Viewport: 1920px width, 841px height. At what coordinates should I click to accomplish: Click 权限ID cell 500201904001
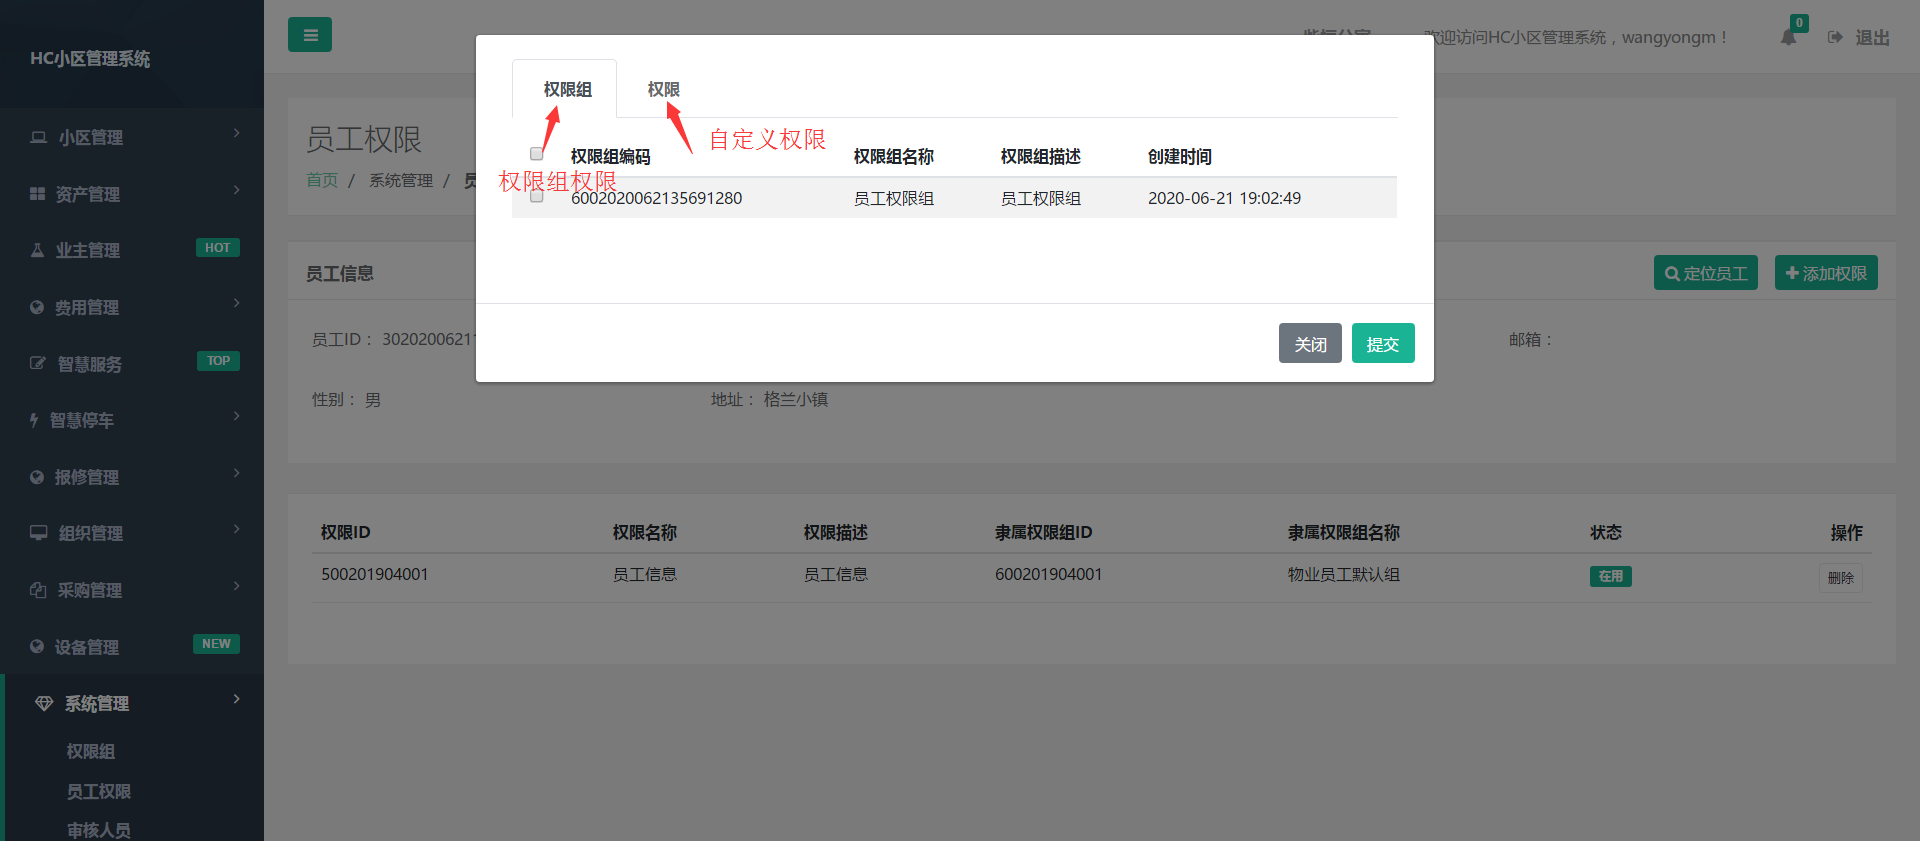374,574
